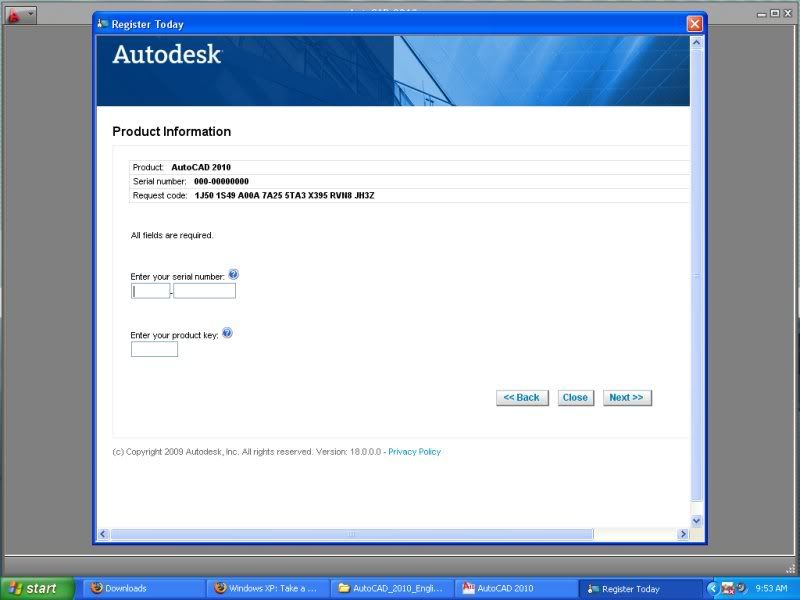
Task: Click the horizontal scrollbar thumb
Action: 352,534
